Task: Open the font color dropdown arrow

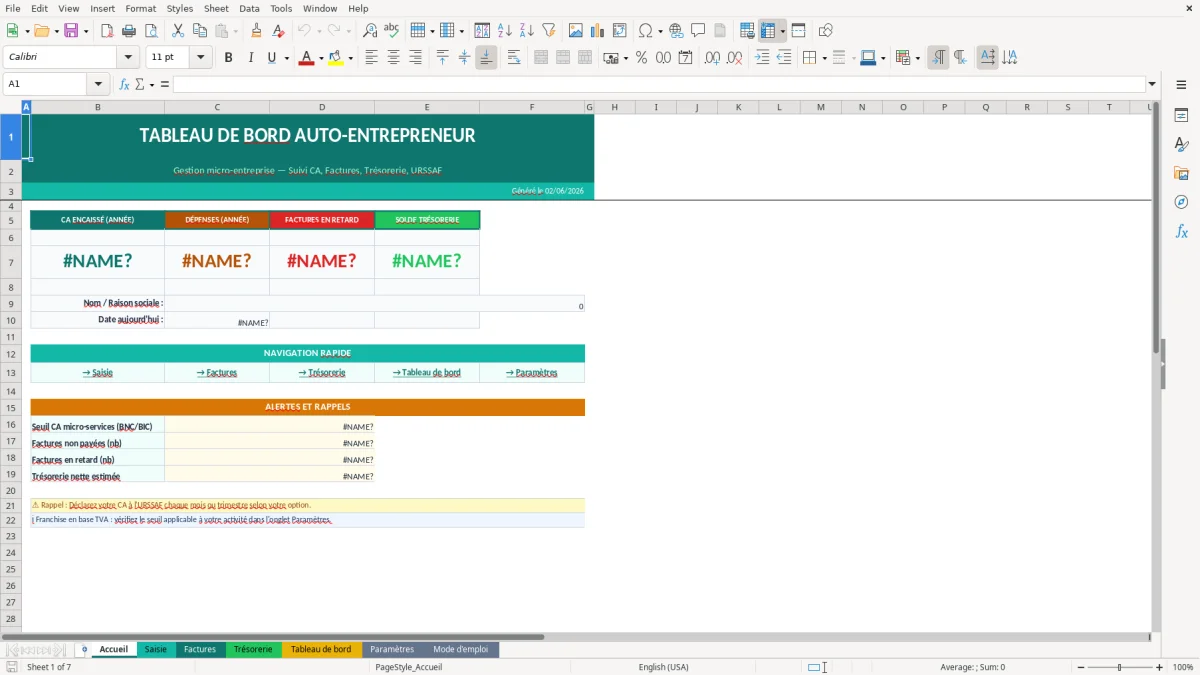Action: (321, 58)
